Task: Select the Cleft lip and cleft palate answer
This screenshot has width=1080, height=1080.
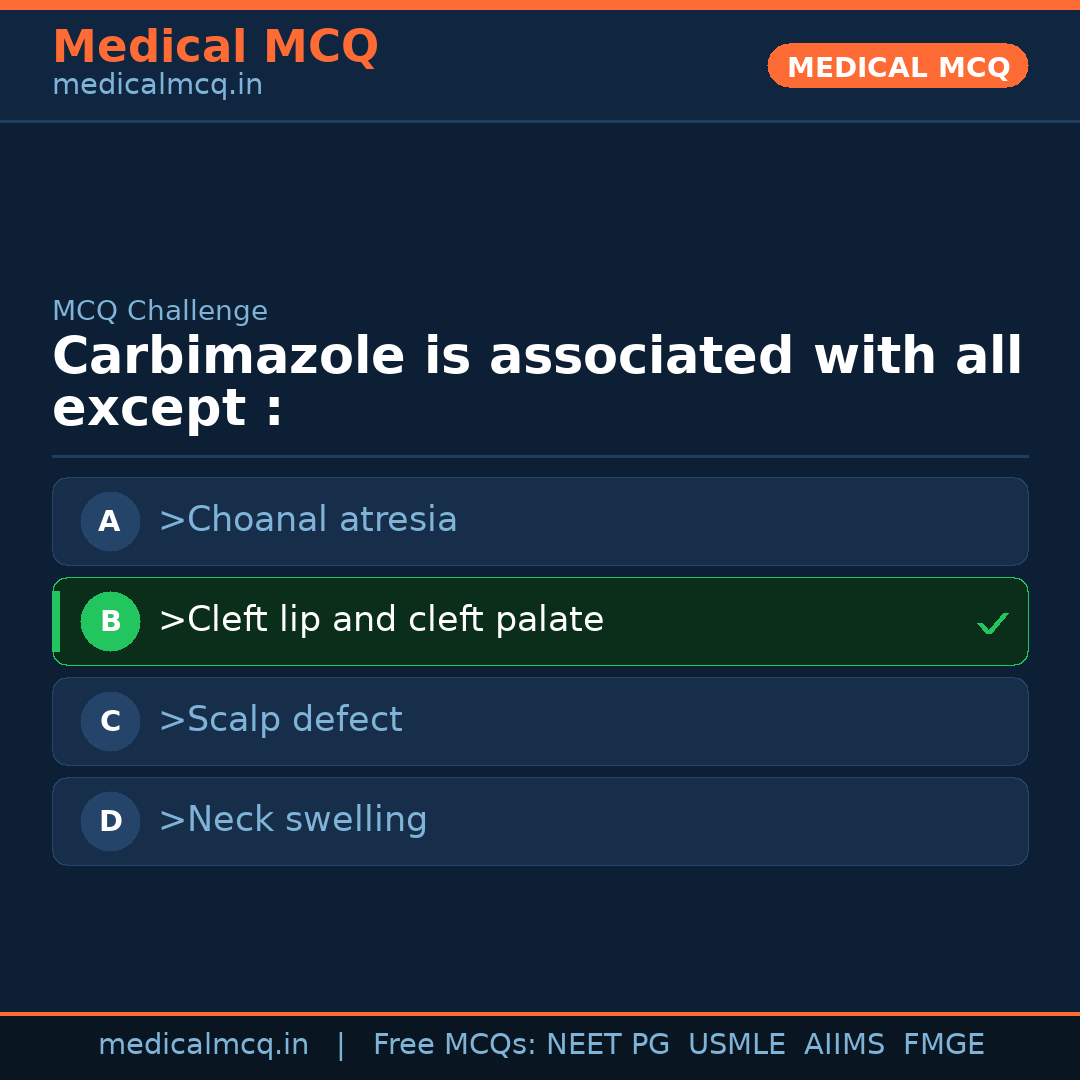Action: [381, 620]
